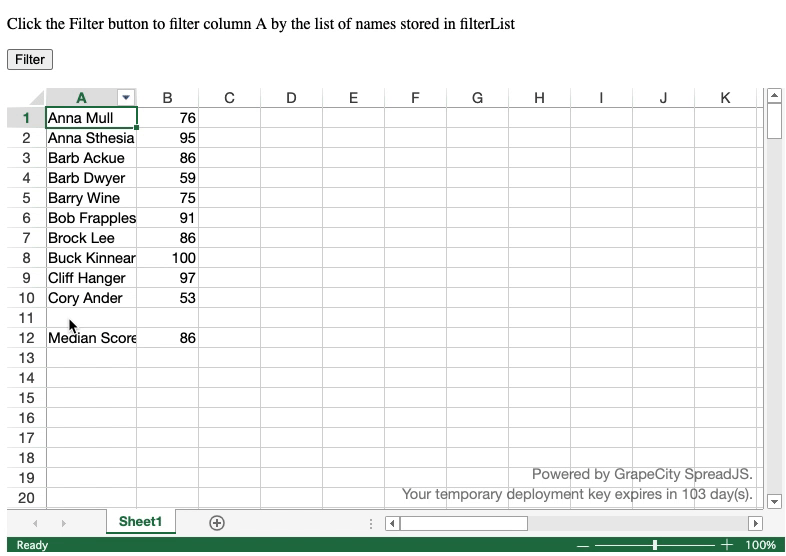Click vertical scrollbar down arrow
The width and height of the screenshot is (786, 556).
[x=774, y=500]
